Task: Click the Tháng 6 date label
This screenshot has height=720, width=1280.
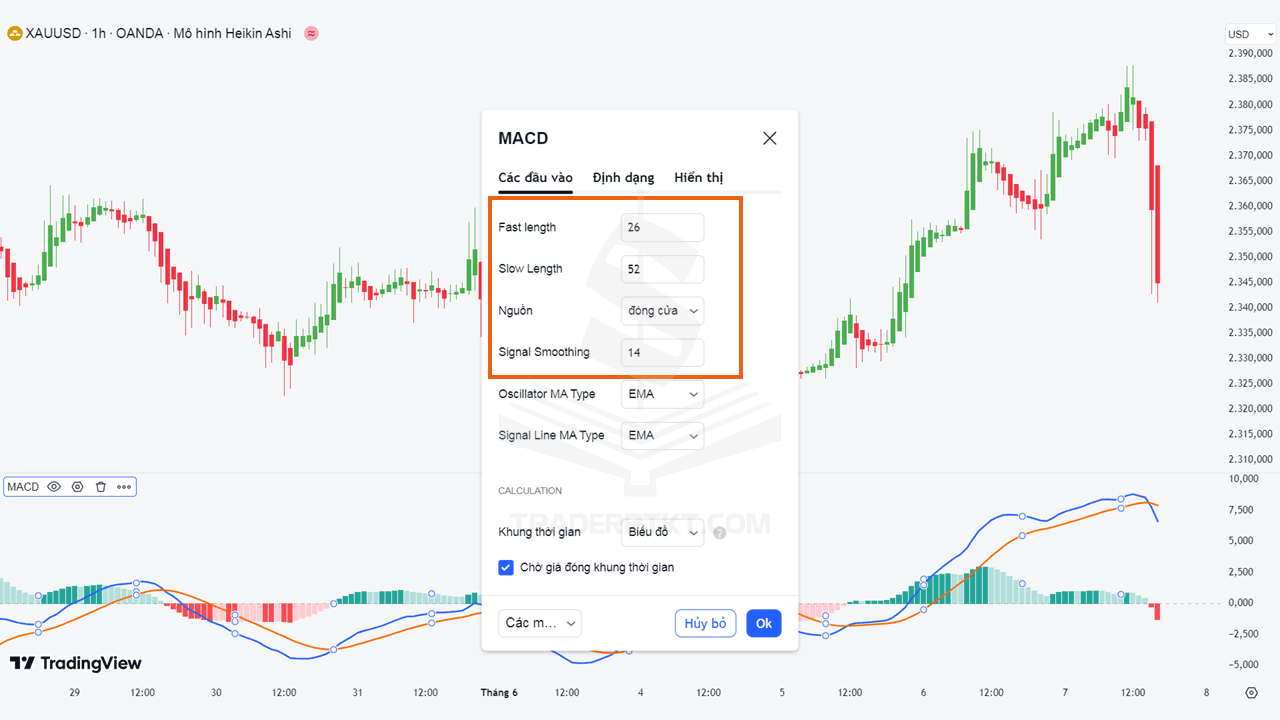Action: coord(499,692)
